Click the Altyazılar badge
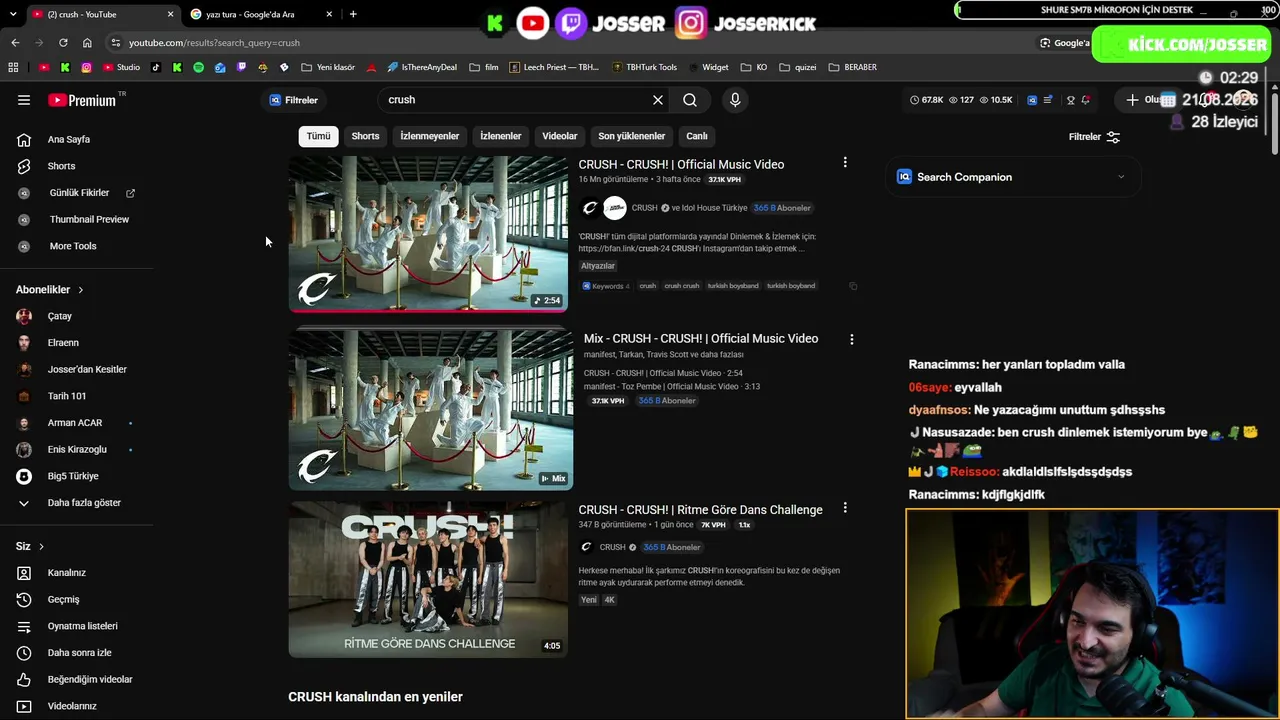This screenshot has height=720, width=1280. tap(598, 266)
